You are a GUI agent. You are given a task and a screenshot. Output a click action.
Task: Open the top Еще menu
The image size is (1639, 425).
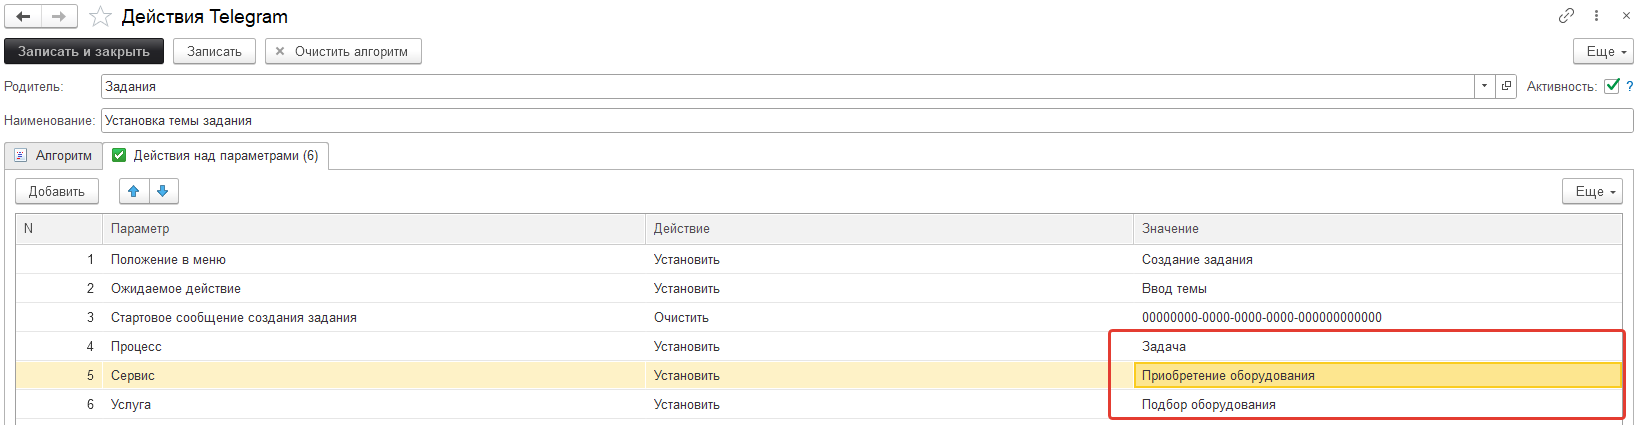1603,51
